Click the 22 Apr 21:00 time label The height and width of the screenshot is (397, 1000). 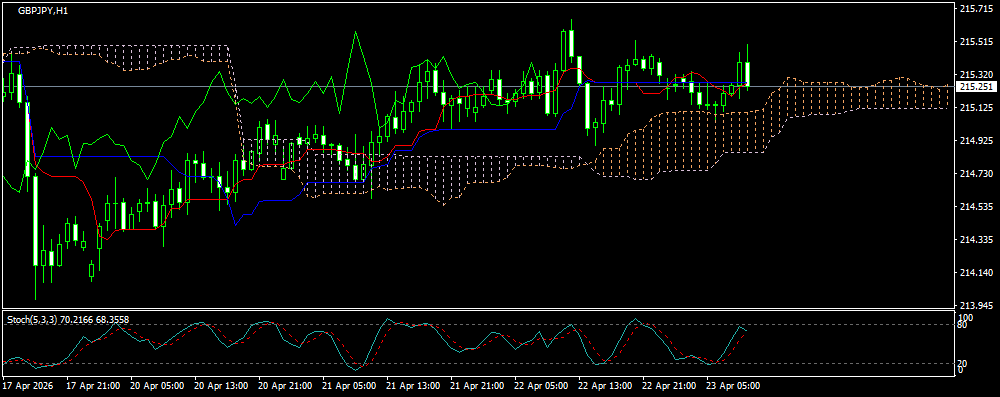[x=670, y=386]
